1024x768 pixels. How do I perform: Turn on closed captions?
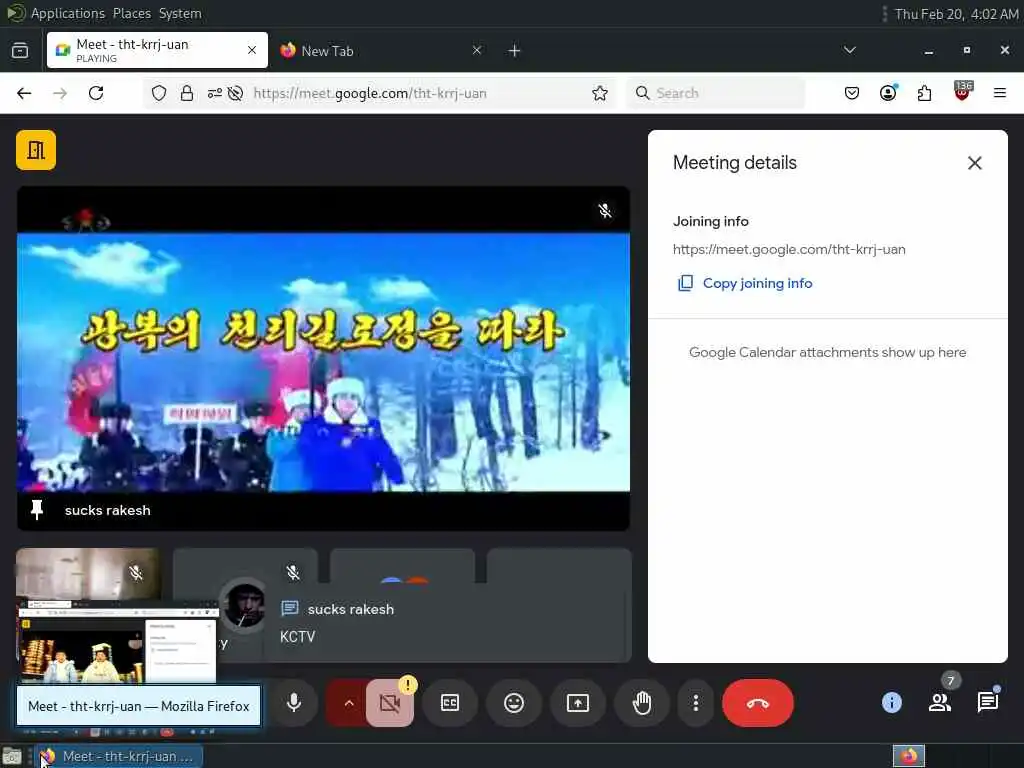click(x=450, y=703)
